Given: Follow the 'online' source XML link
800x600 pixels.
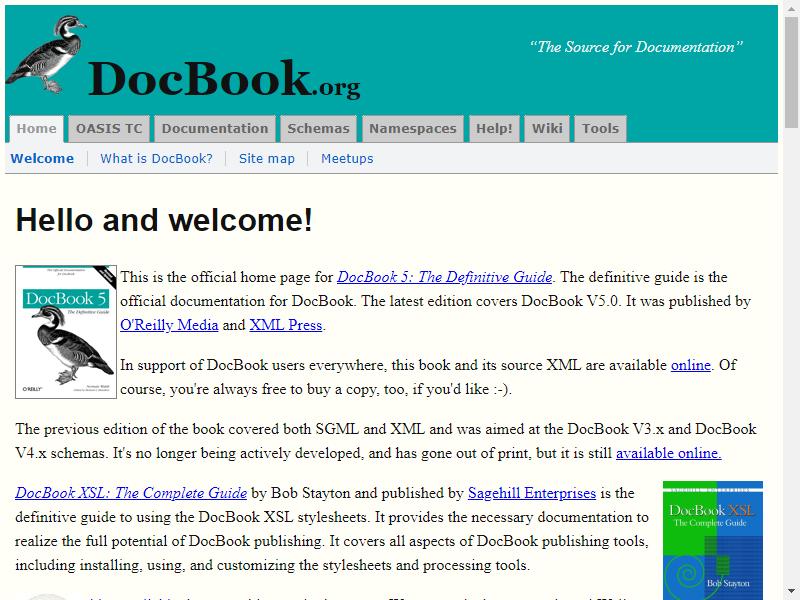Looking at the screenshot, I should (x=691, y=365).
